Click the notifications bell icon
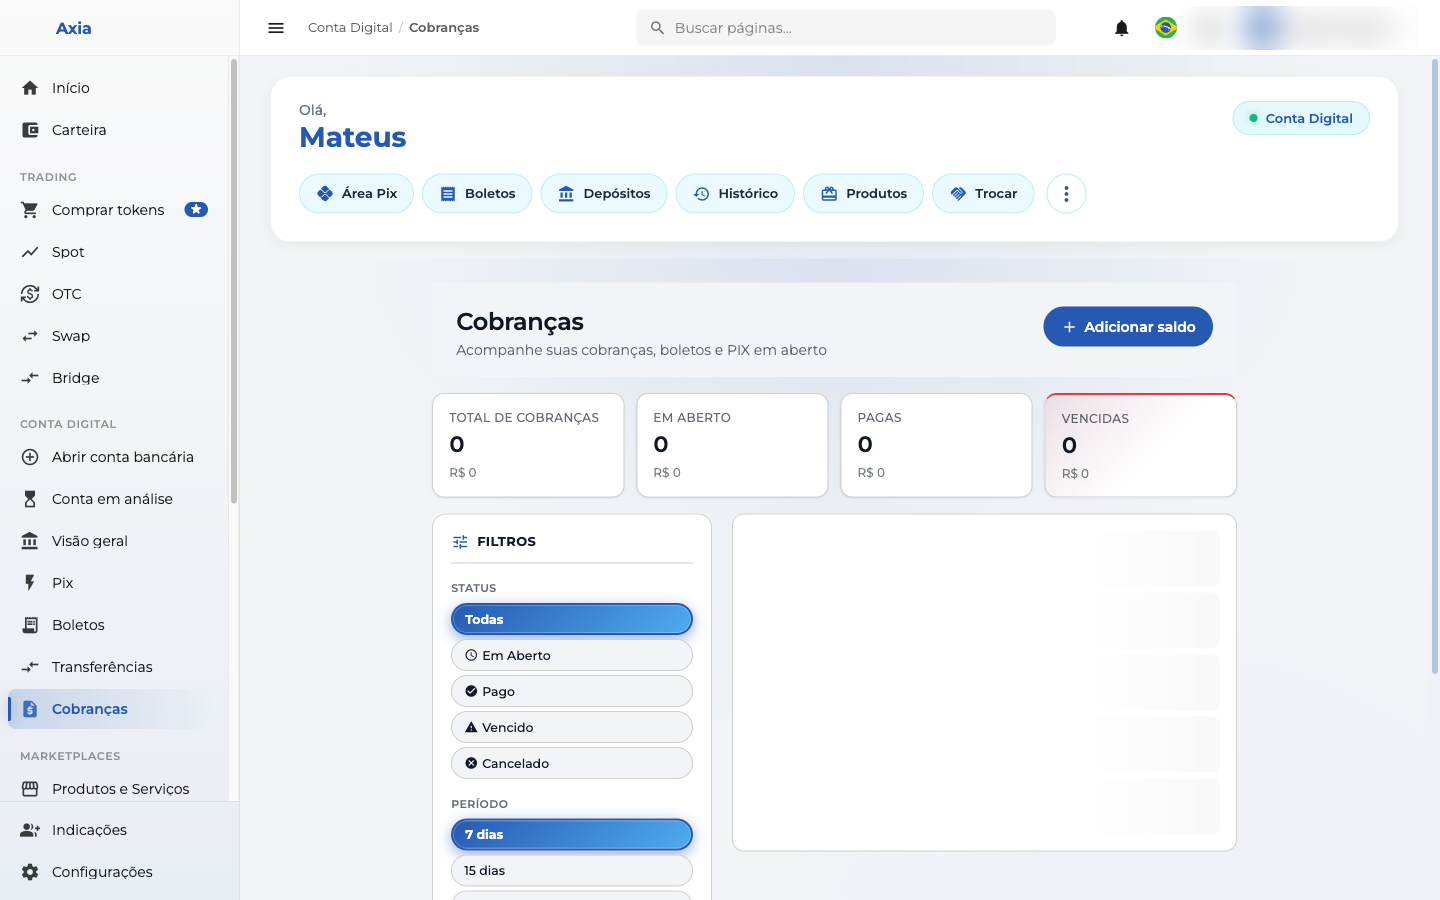This screenshot has width=1440, height=900. tap(1122, 28)
